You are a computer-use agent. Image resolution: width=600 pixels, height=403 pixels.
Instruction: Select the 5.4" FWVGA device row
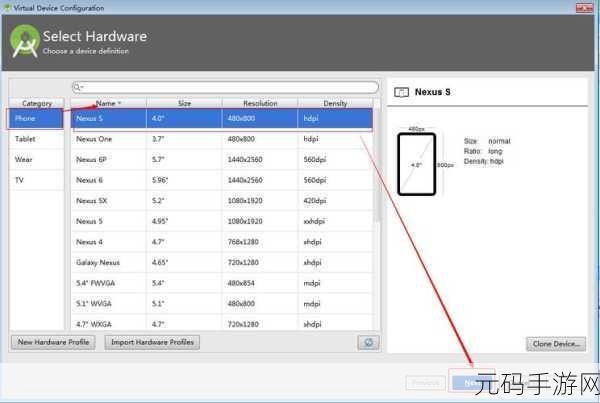click(222, 283)
